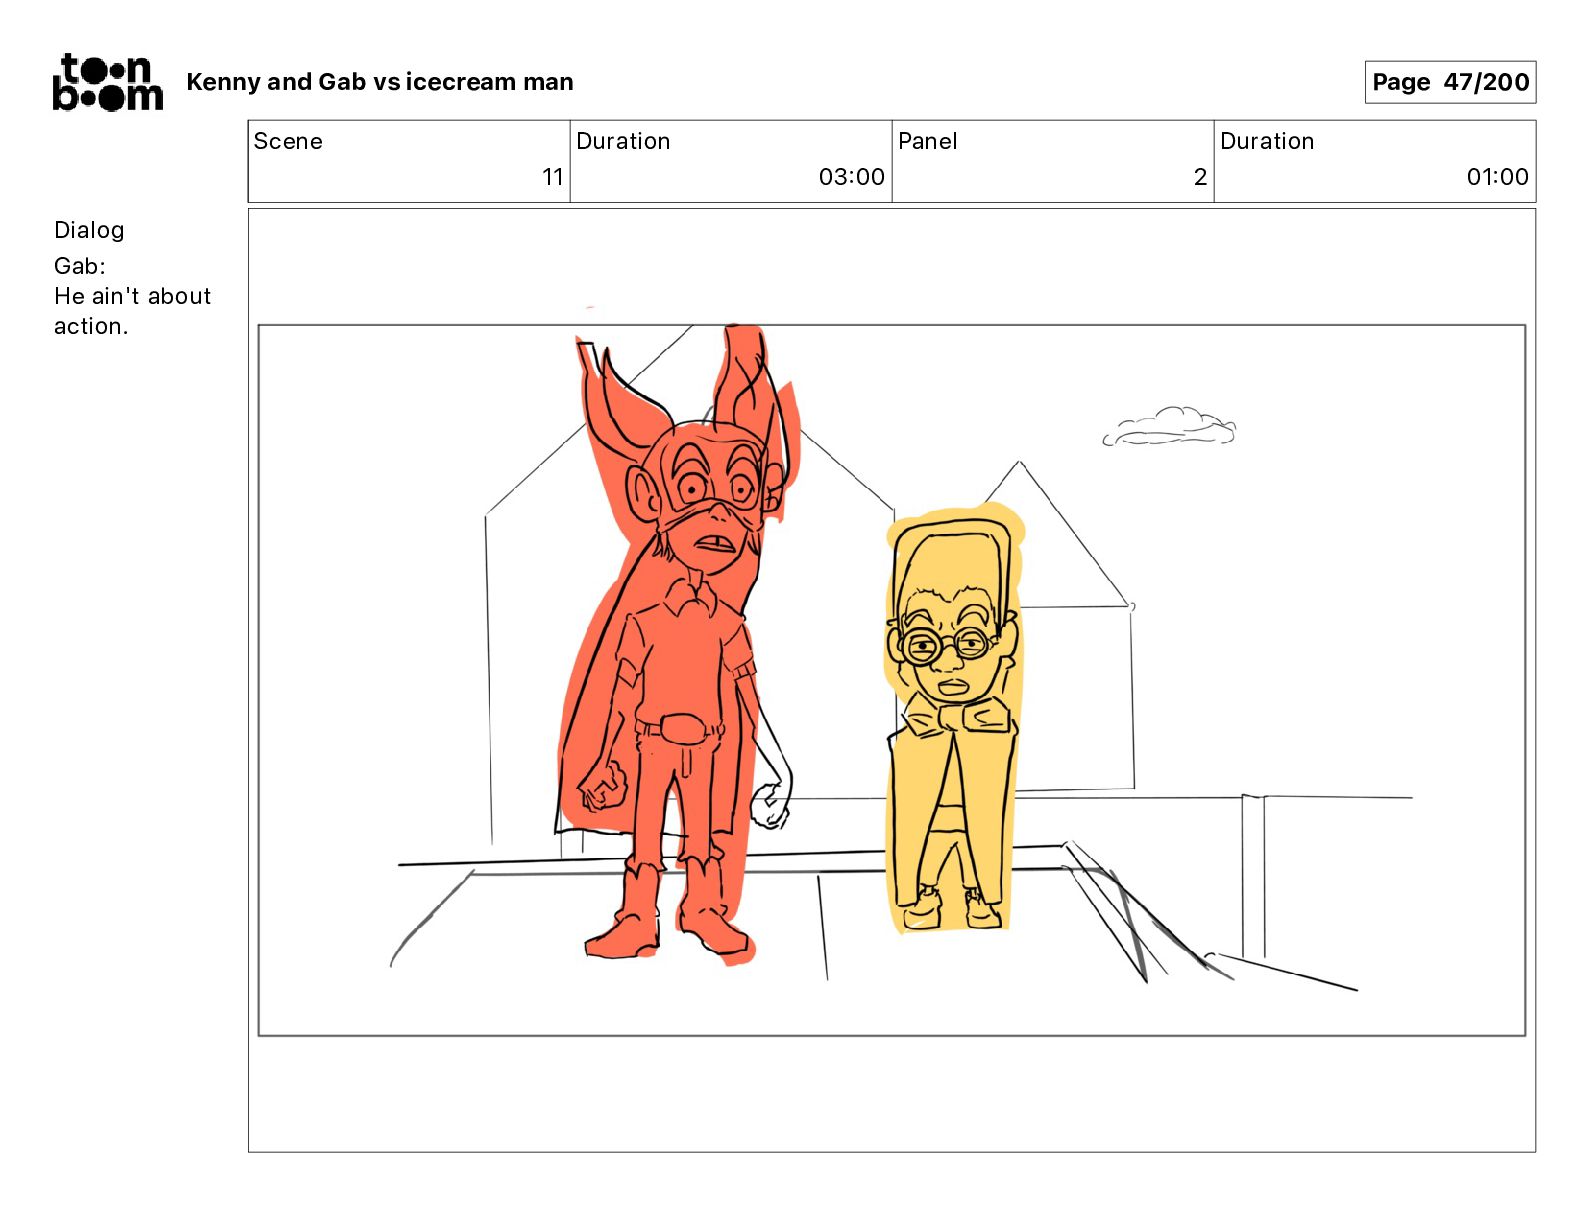Viewport: 1584px width, 1224px height.
Task: Click the panel 'Duration' header next to Panel
Action: [1267, 141]
